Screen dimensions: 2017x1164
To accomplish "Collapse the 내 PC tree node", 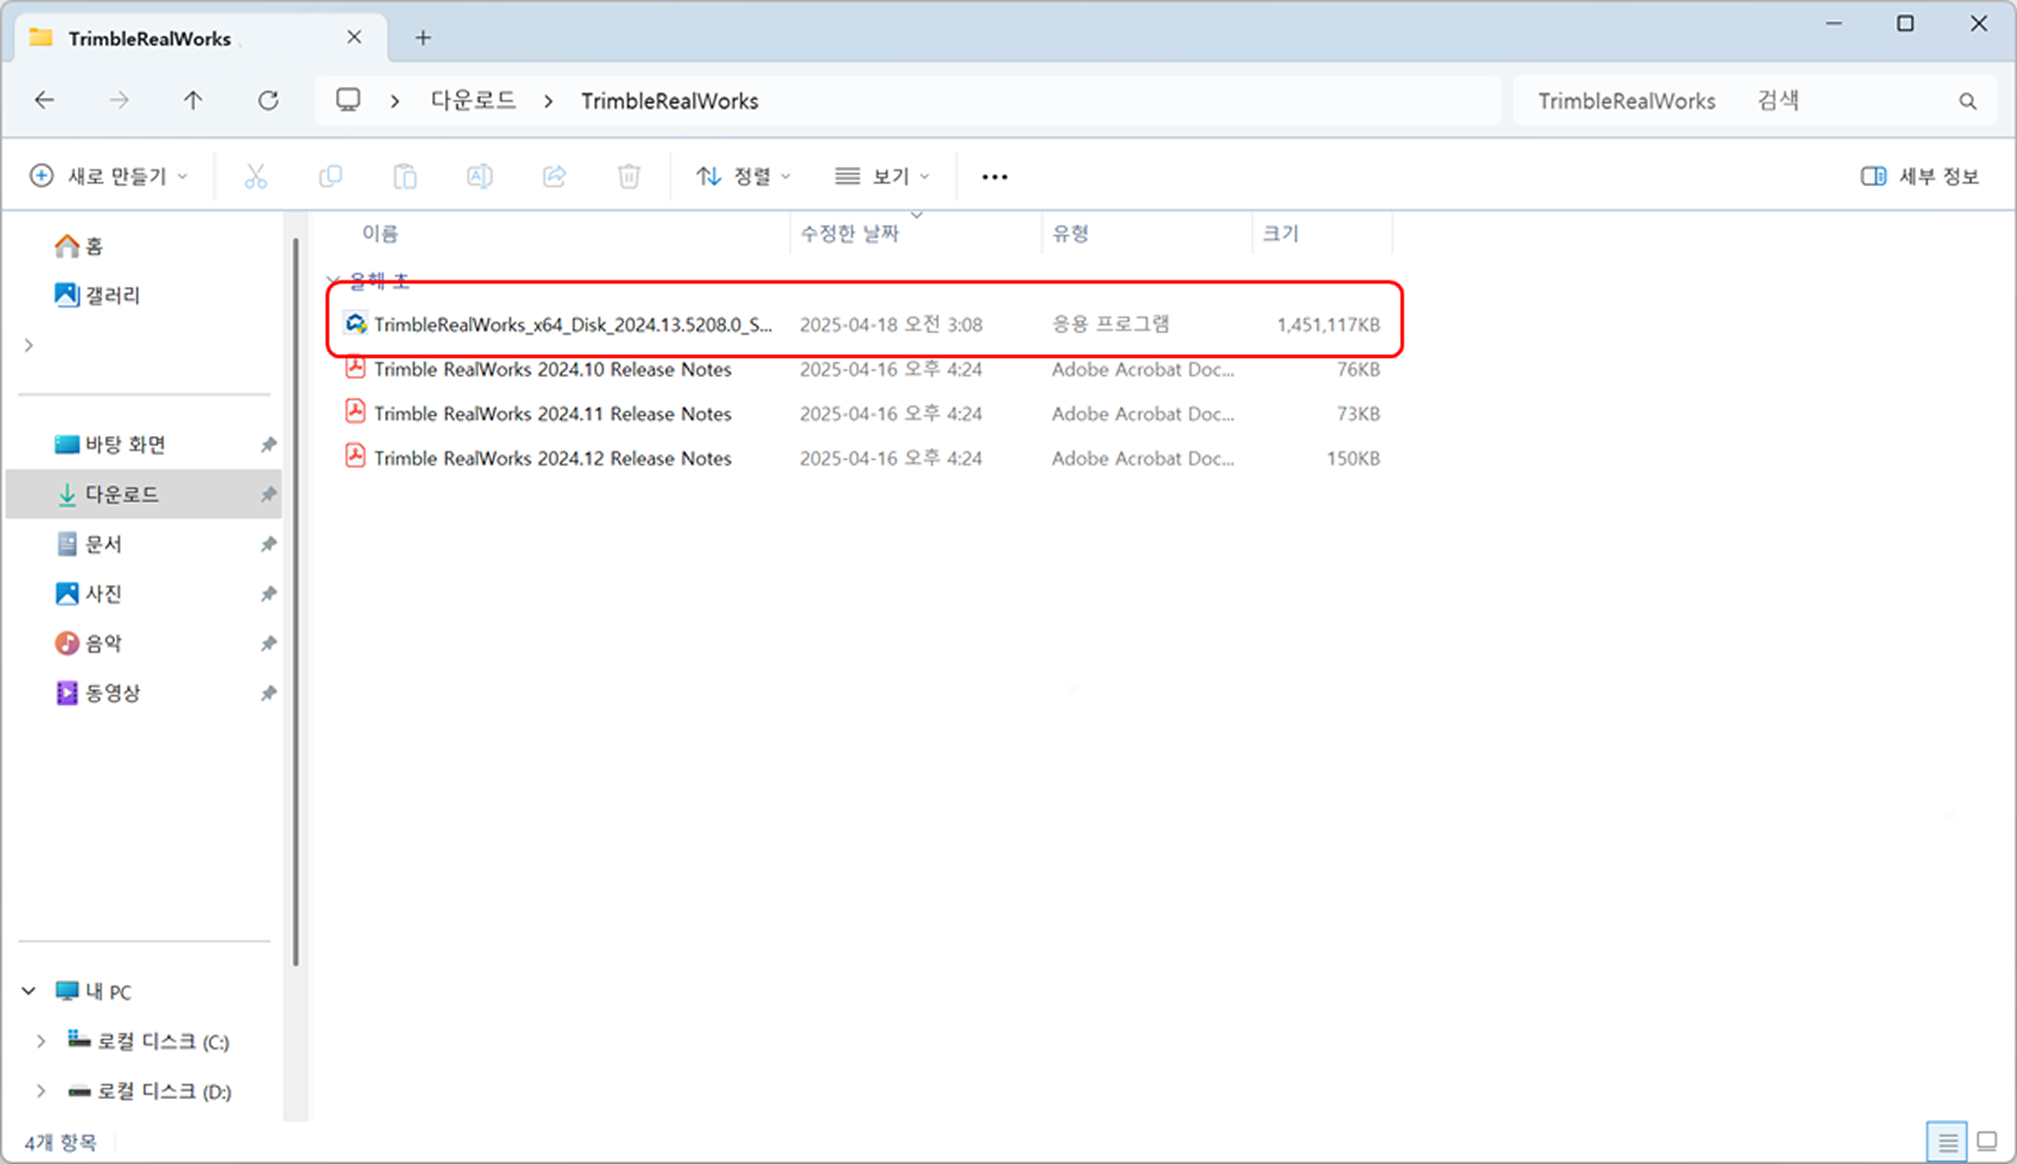I will pyautogui.click(x=29, y=991).
